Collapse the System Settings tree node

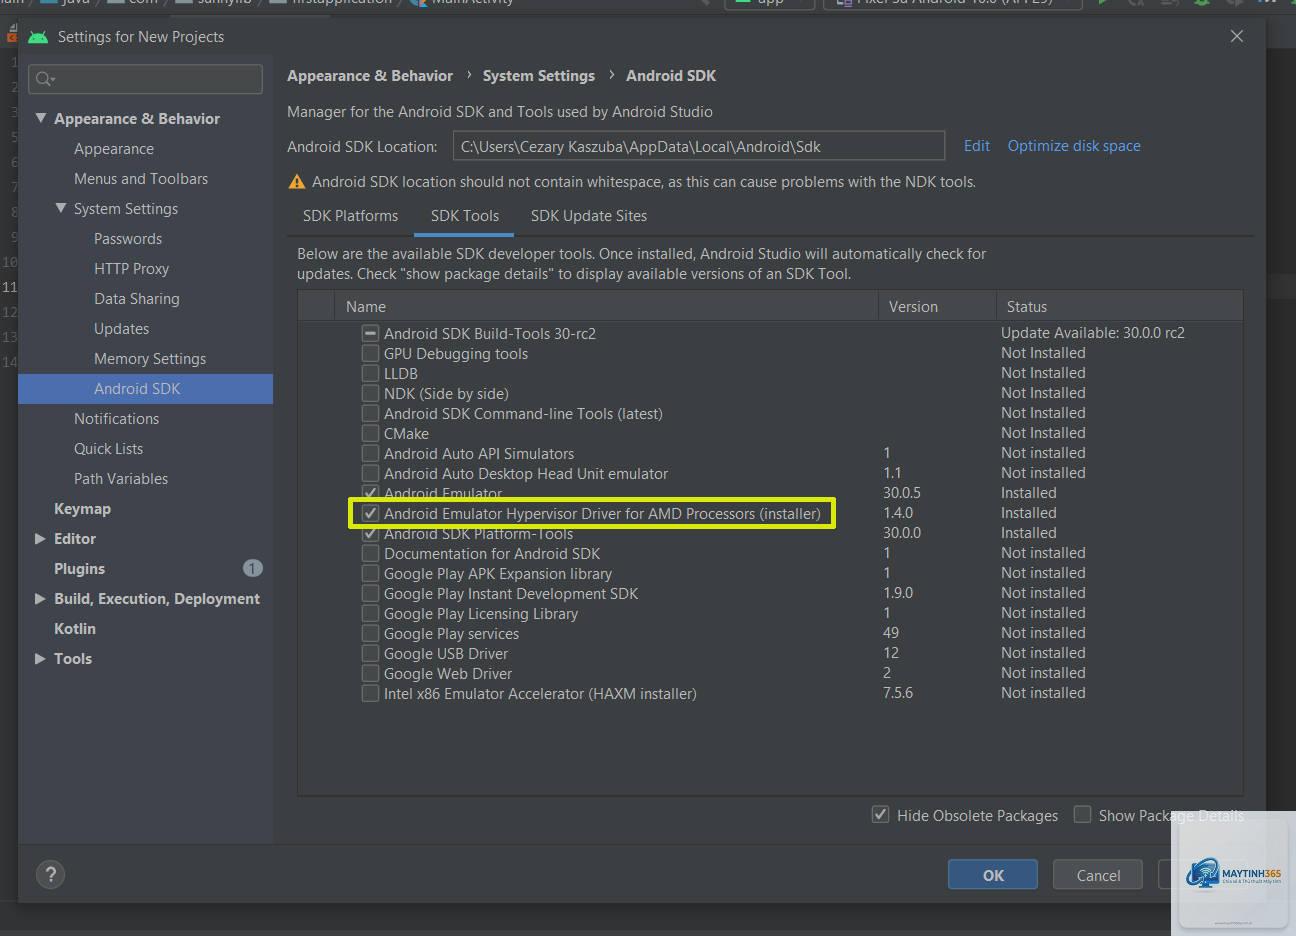click(x=61, y=208)
